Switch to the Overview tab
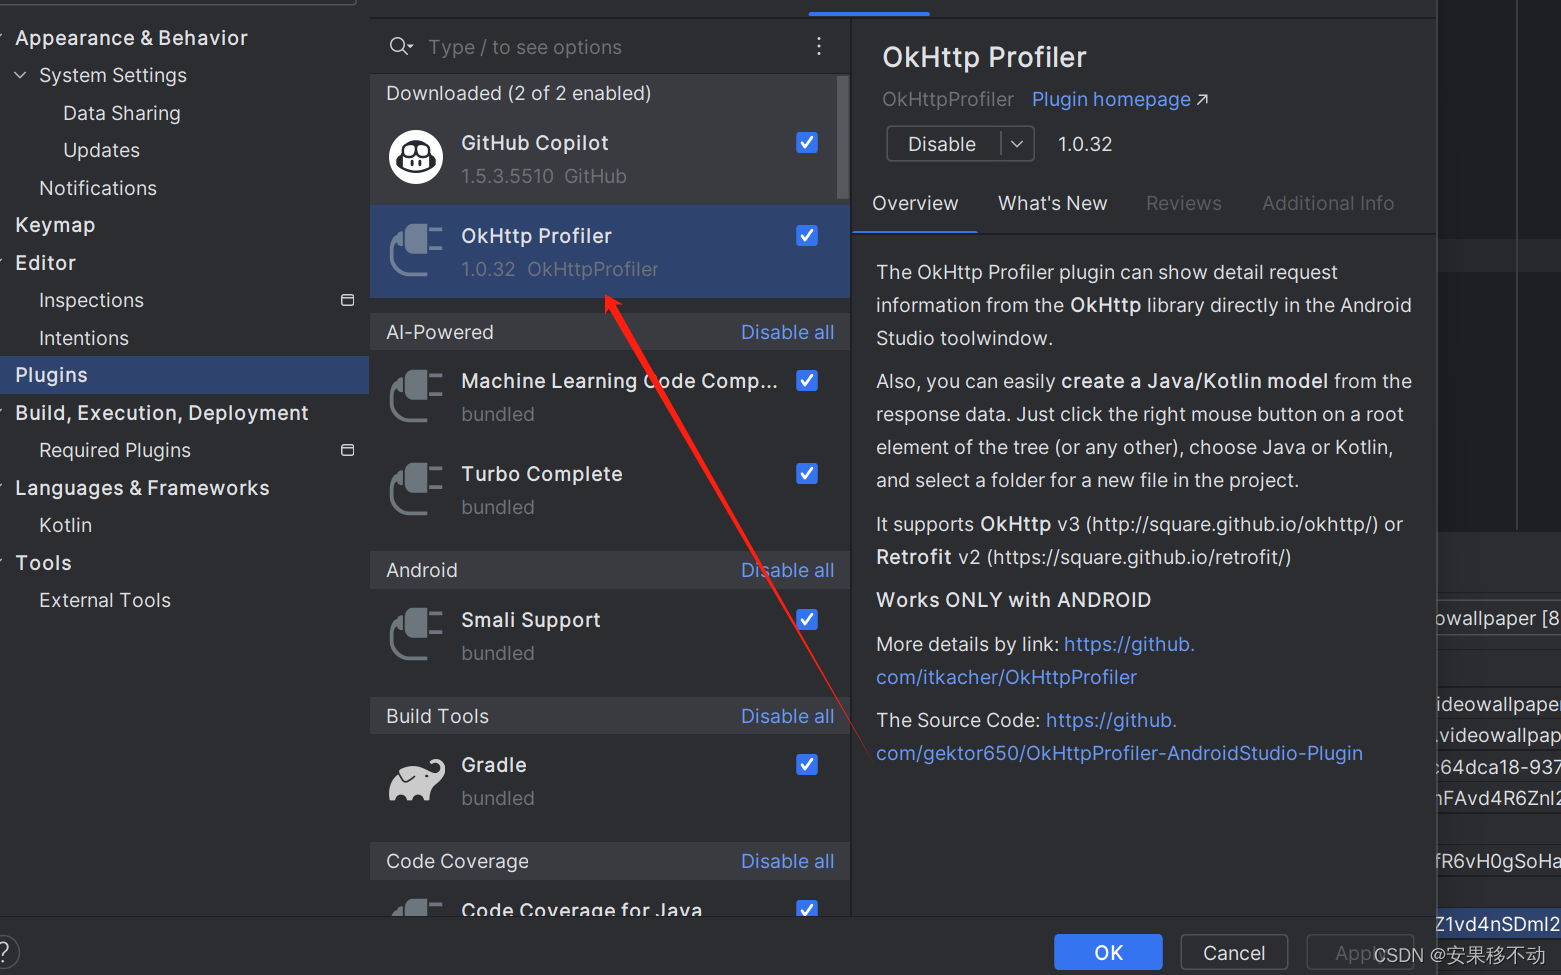 click(915, 203)
